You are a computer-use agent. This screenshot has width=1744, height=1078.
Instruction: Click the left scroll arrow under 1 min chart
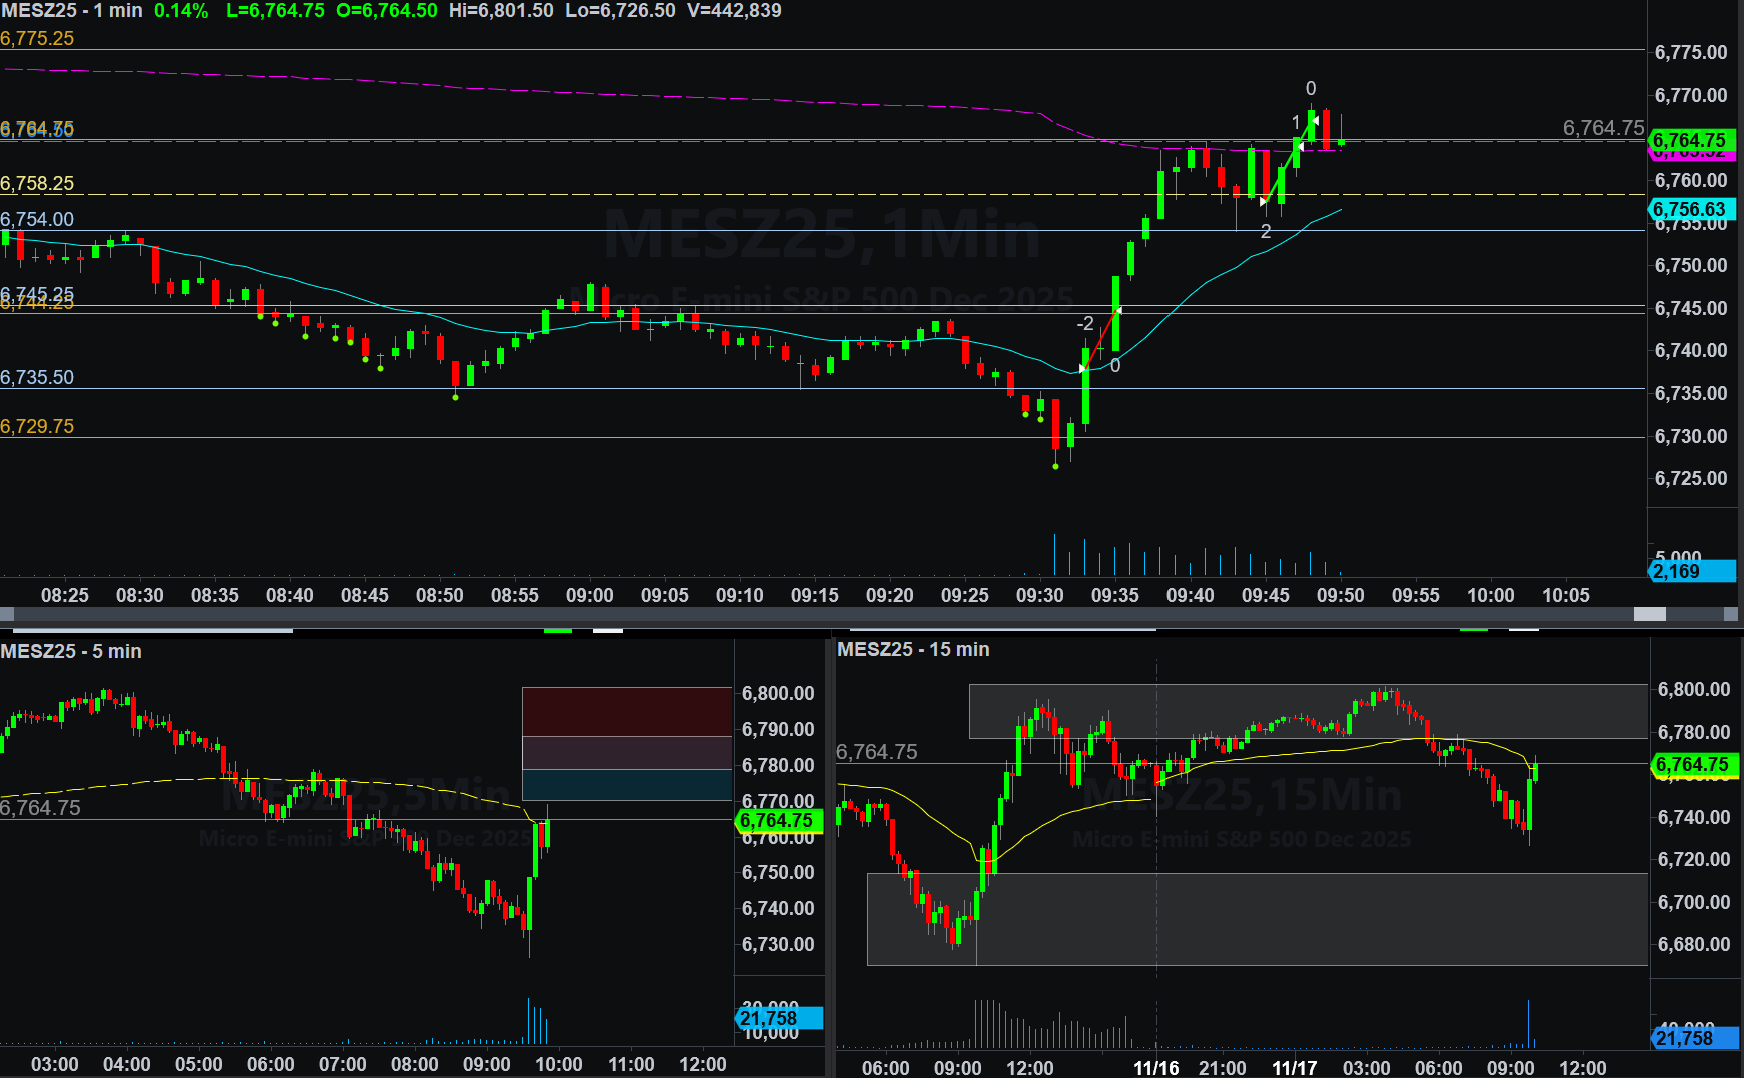pos(7,614)
